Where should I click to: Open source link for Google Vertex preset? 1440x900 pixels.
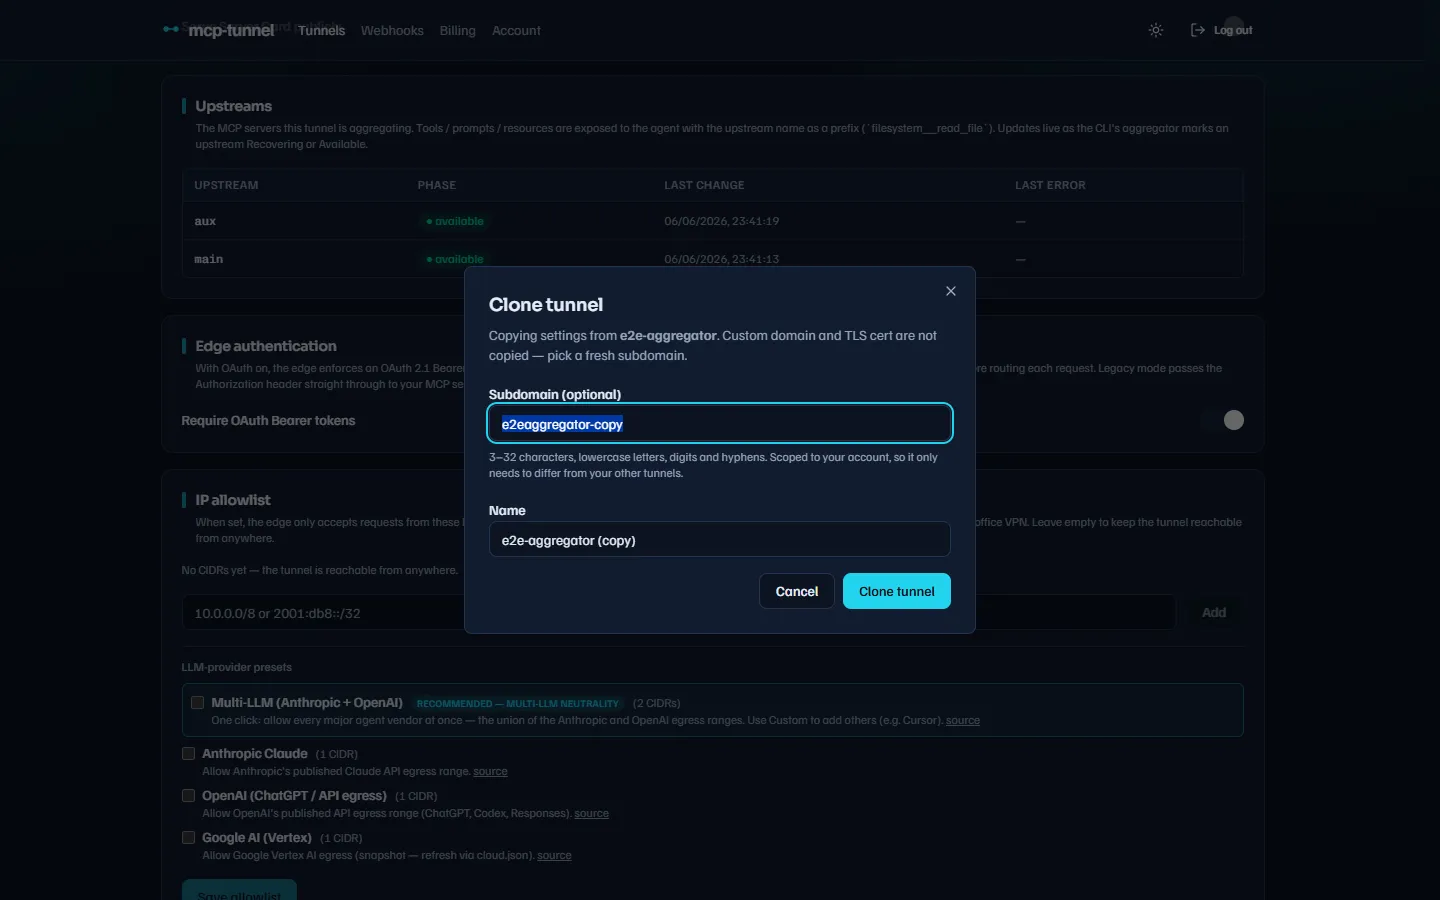coord(554,855)
